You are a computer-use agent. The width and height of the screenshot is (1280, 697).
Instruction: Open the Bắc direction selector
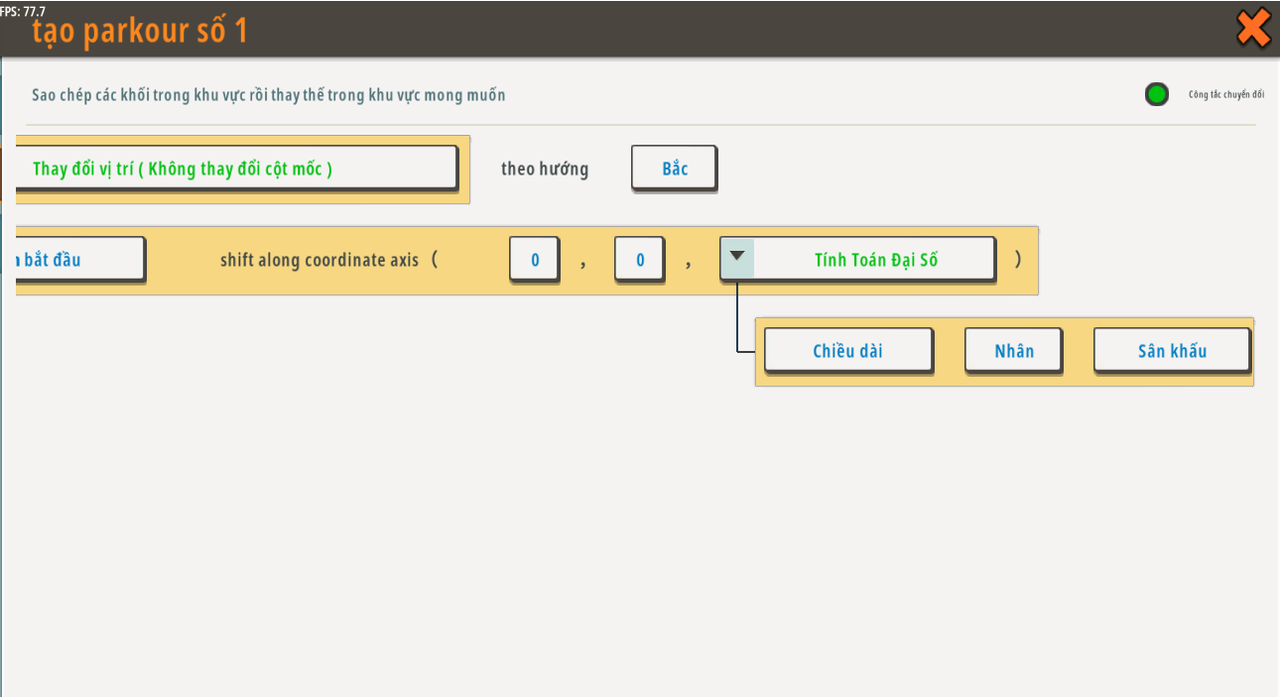click(x=674, y=168)
